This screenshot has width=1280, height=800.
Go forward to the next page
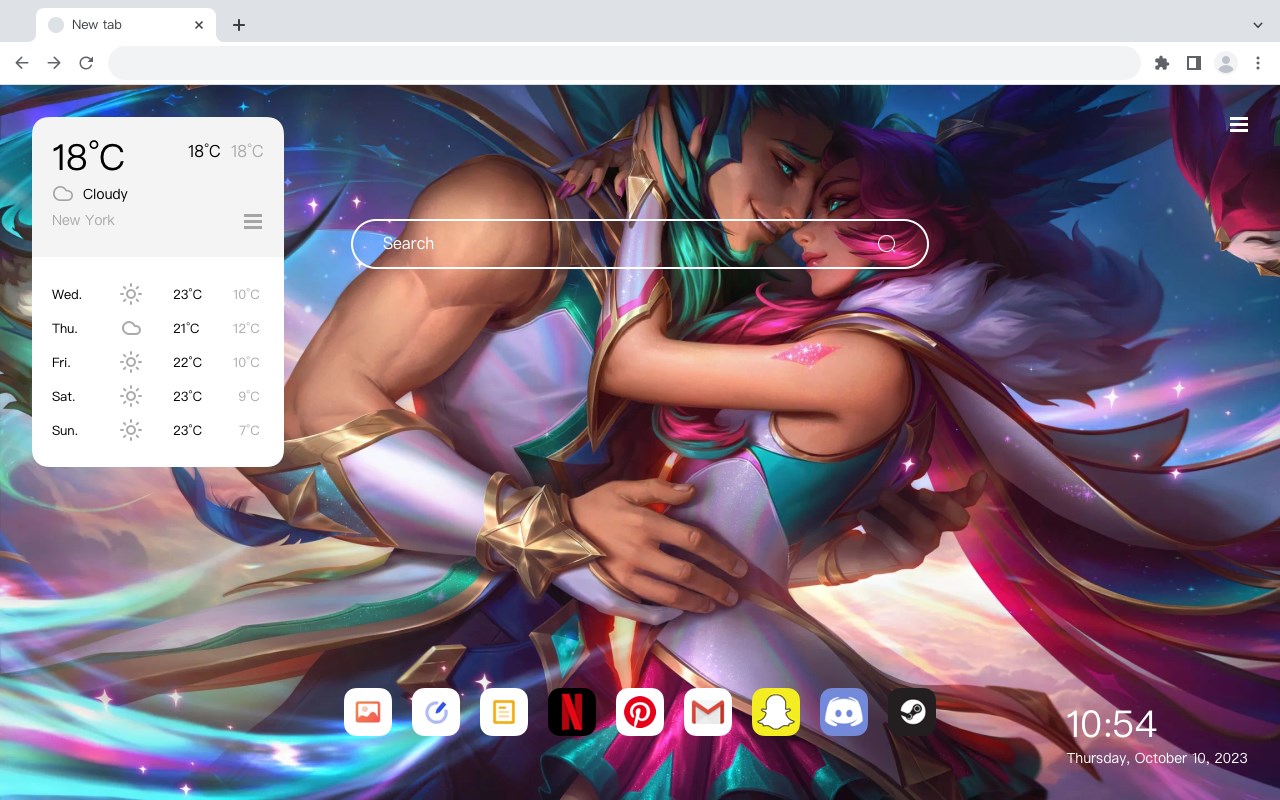pos(54,63)
